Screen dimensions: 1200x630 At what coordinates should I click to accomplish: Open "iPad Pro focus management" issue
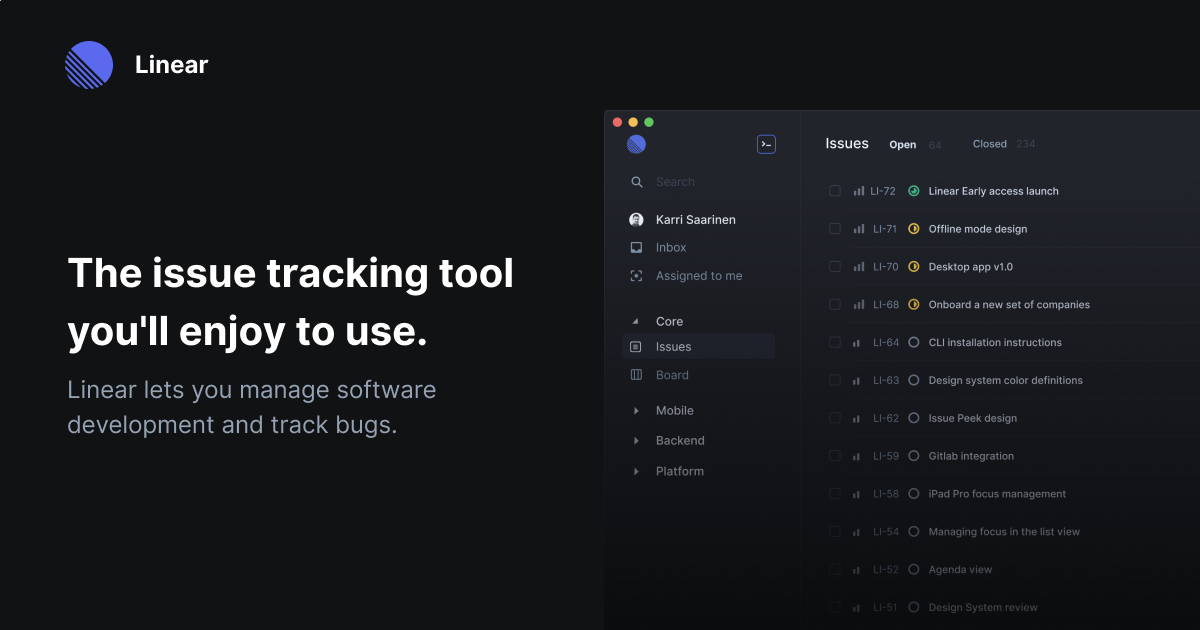point(997,494)
